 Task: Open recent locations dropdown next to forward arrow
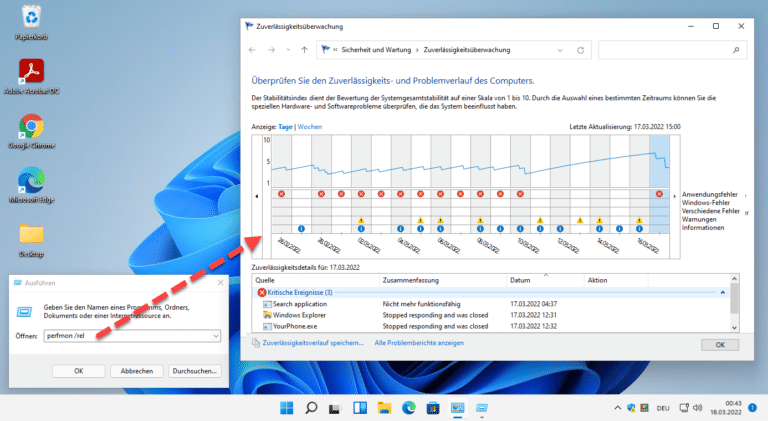288,50
